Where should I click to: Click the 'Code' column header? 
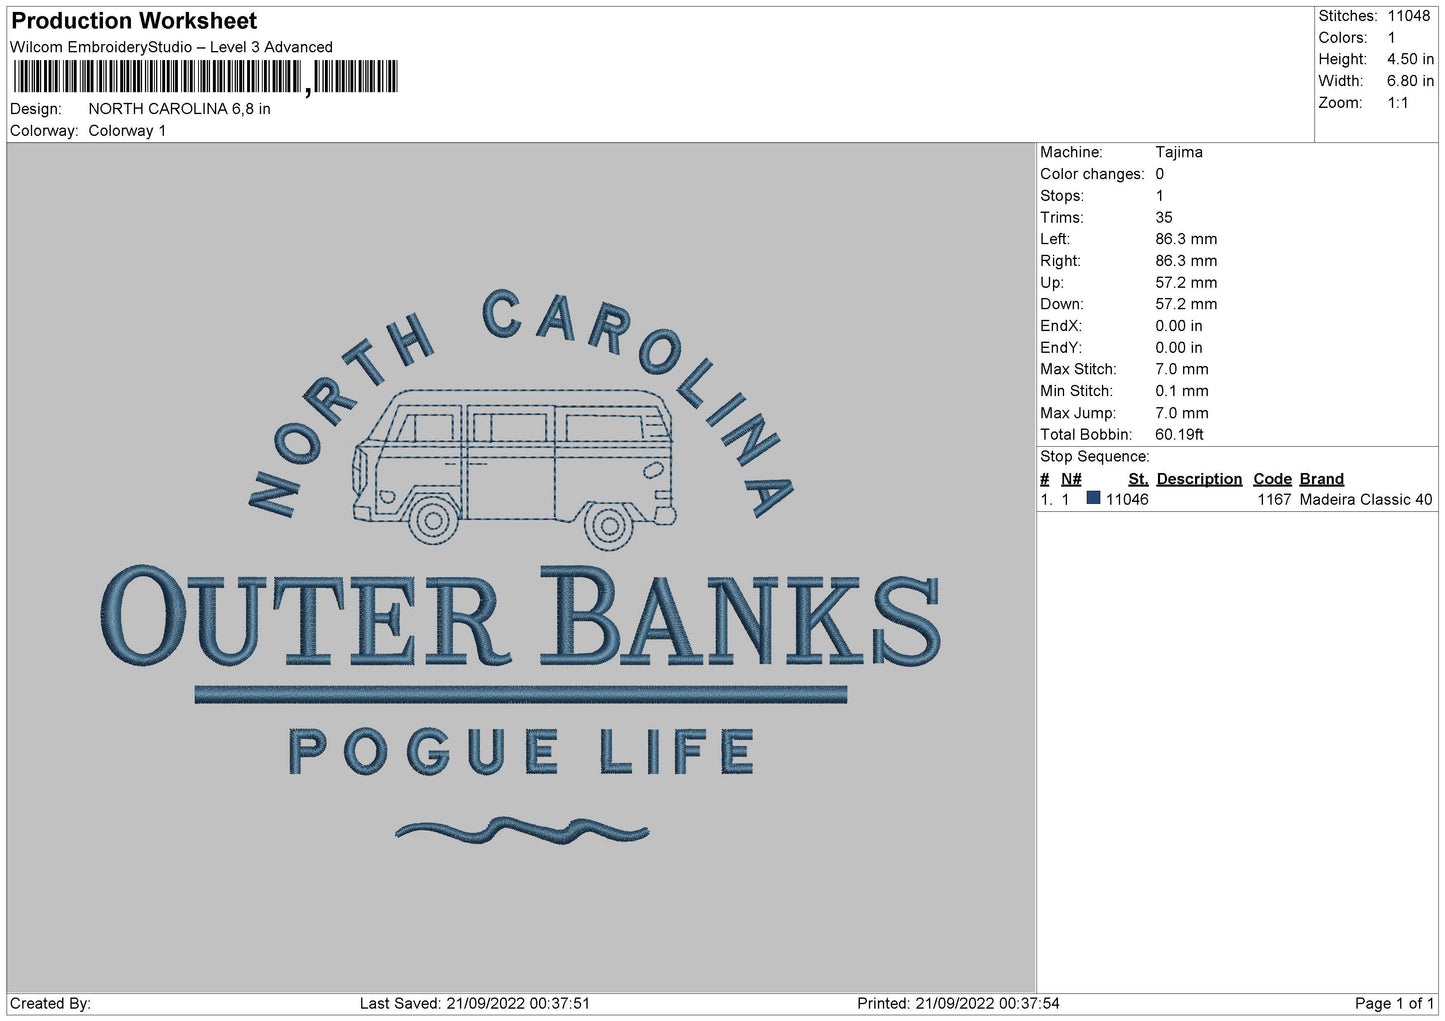coord(1272,479)
